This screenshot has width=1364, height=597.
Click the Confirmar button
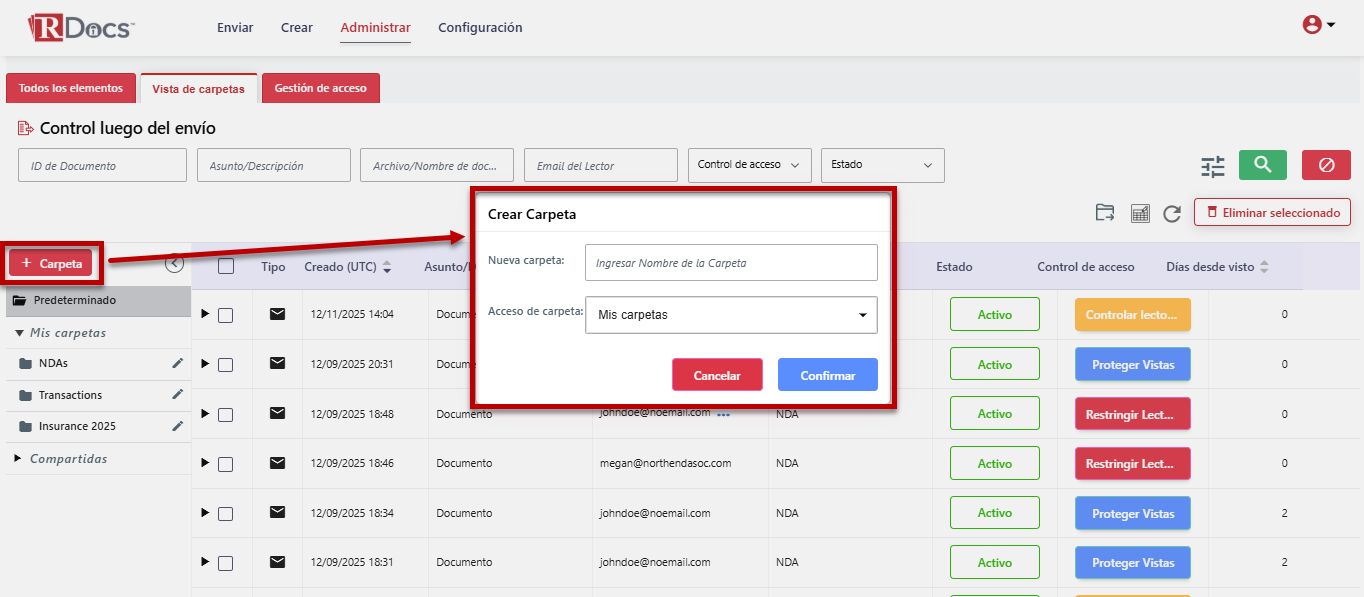tap(827, 375)
